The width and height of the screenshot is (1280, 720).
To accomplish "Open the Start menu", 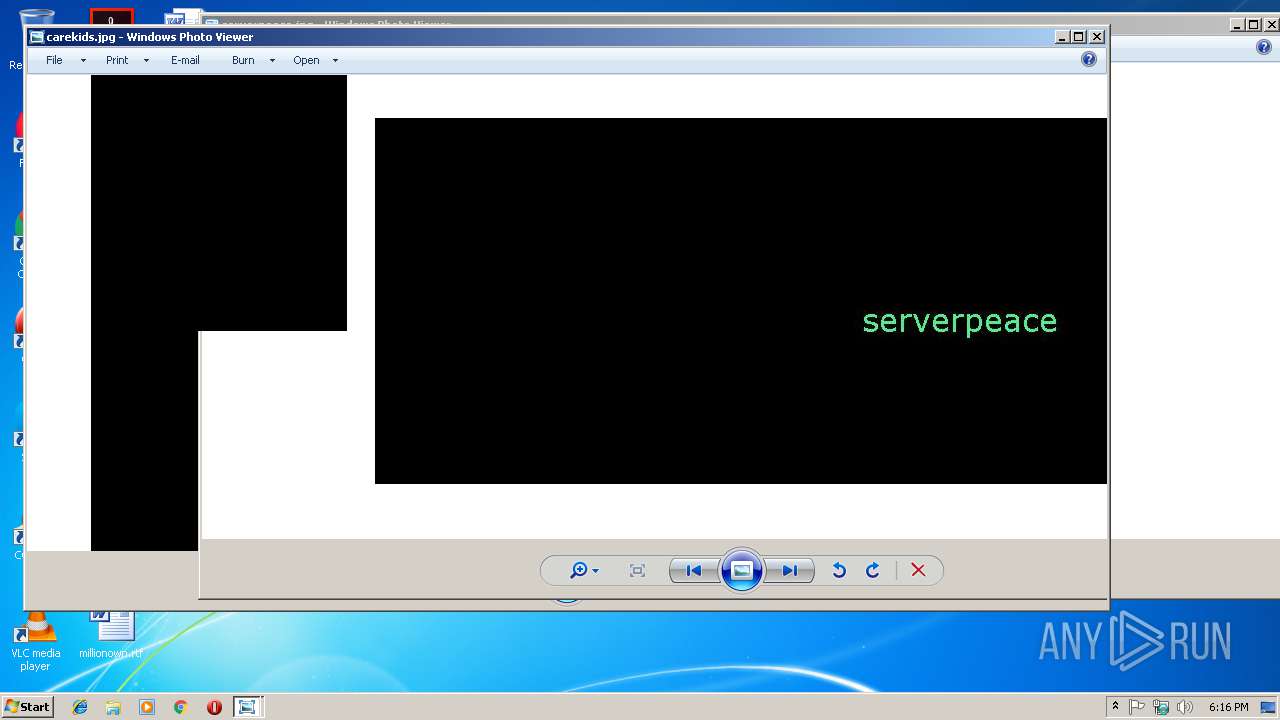I will pos(27,707).
